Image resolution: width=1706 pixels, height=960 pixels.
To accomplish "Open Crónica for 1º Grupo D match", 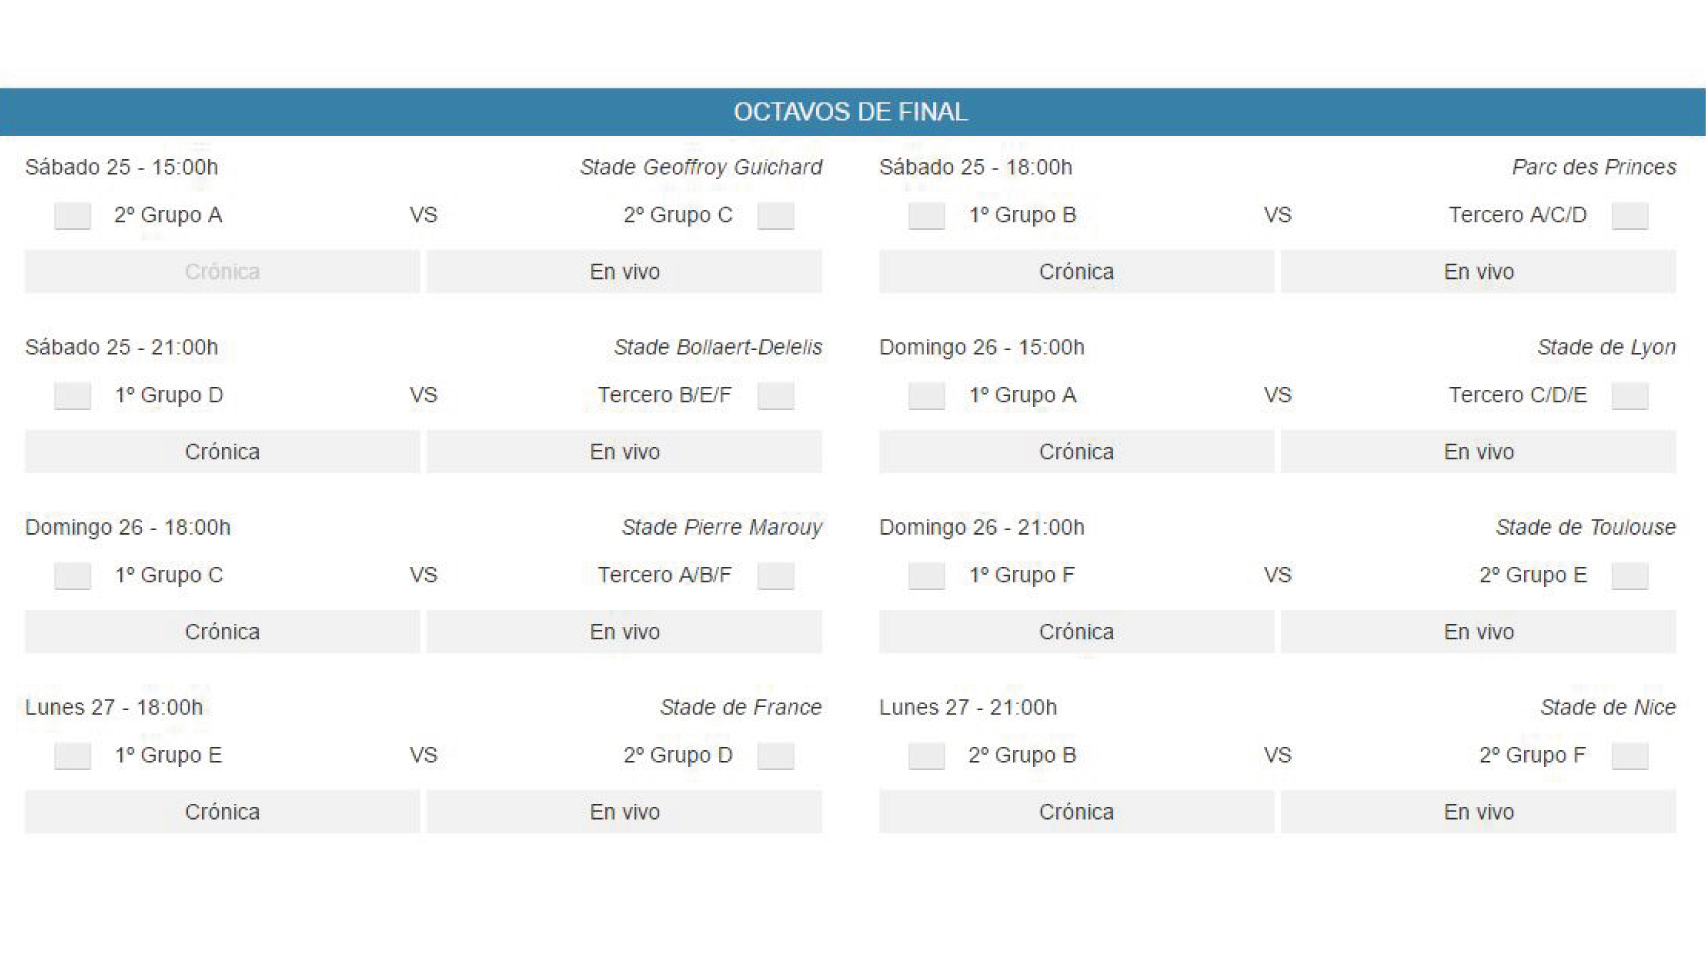I will 222,452.
